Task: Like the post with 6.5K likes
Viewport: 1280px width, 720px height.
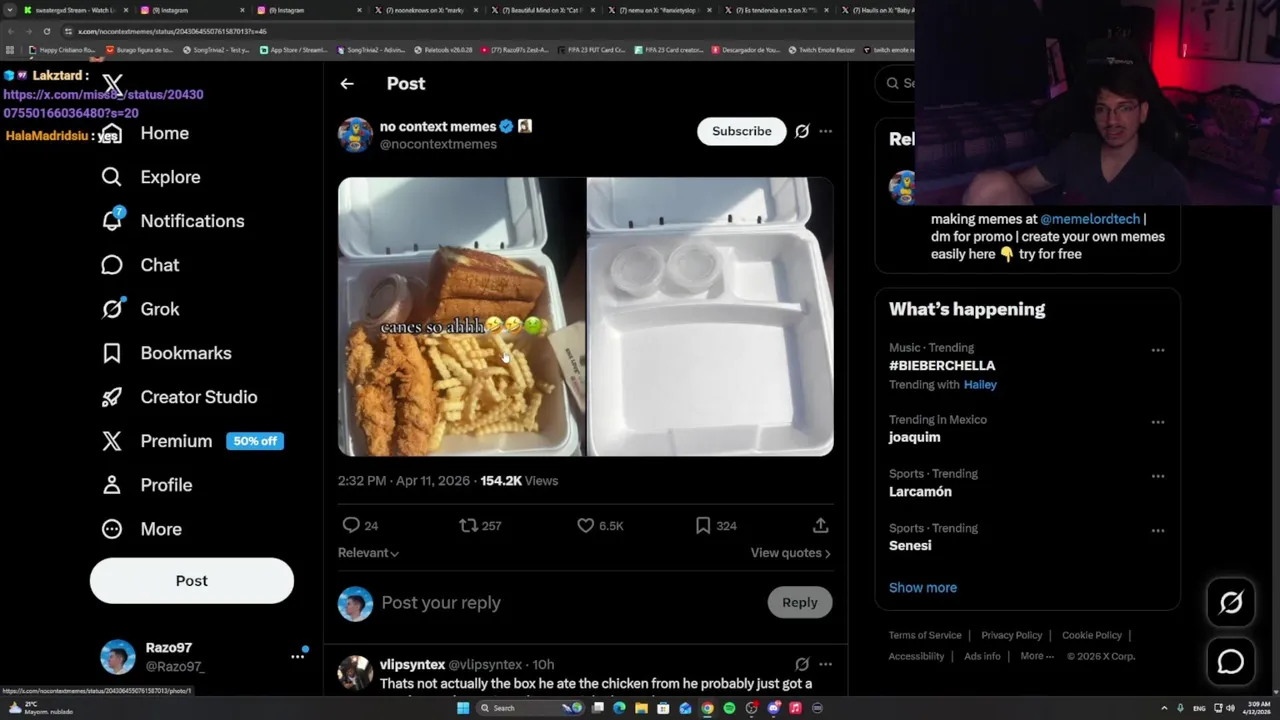Action: coord(586,525)
